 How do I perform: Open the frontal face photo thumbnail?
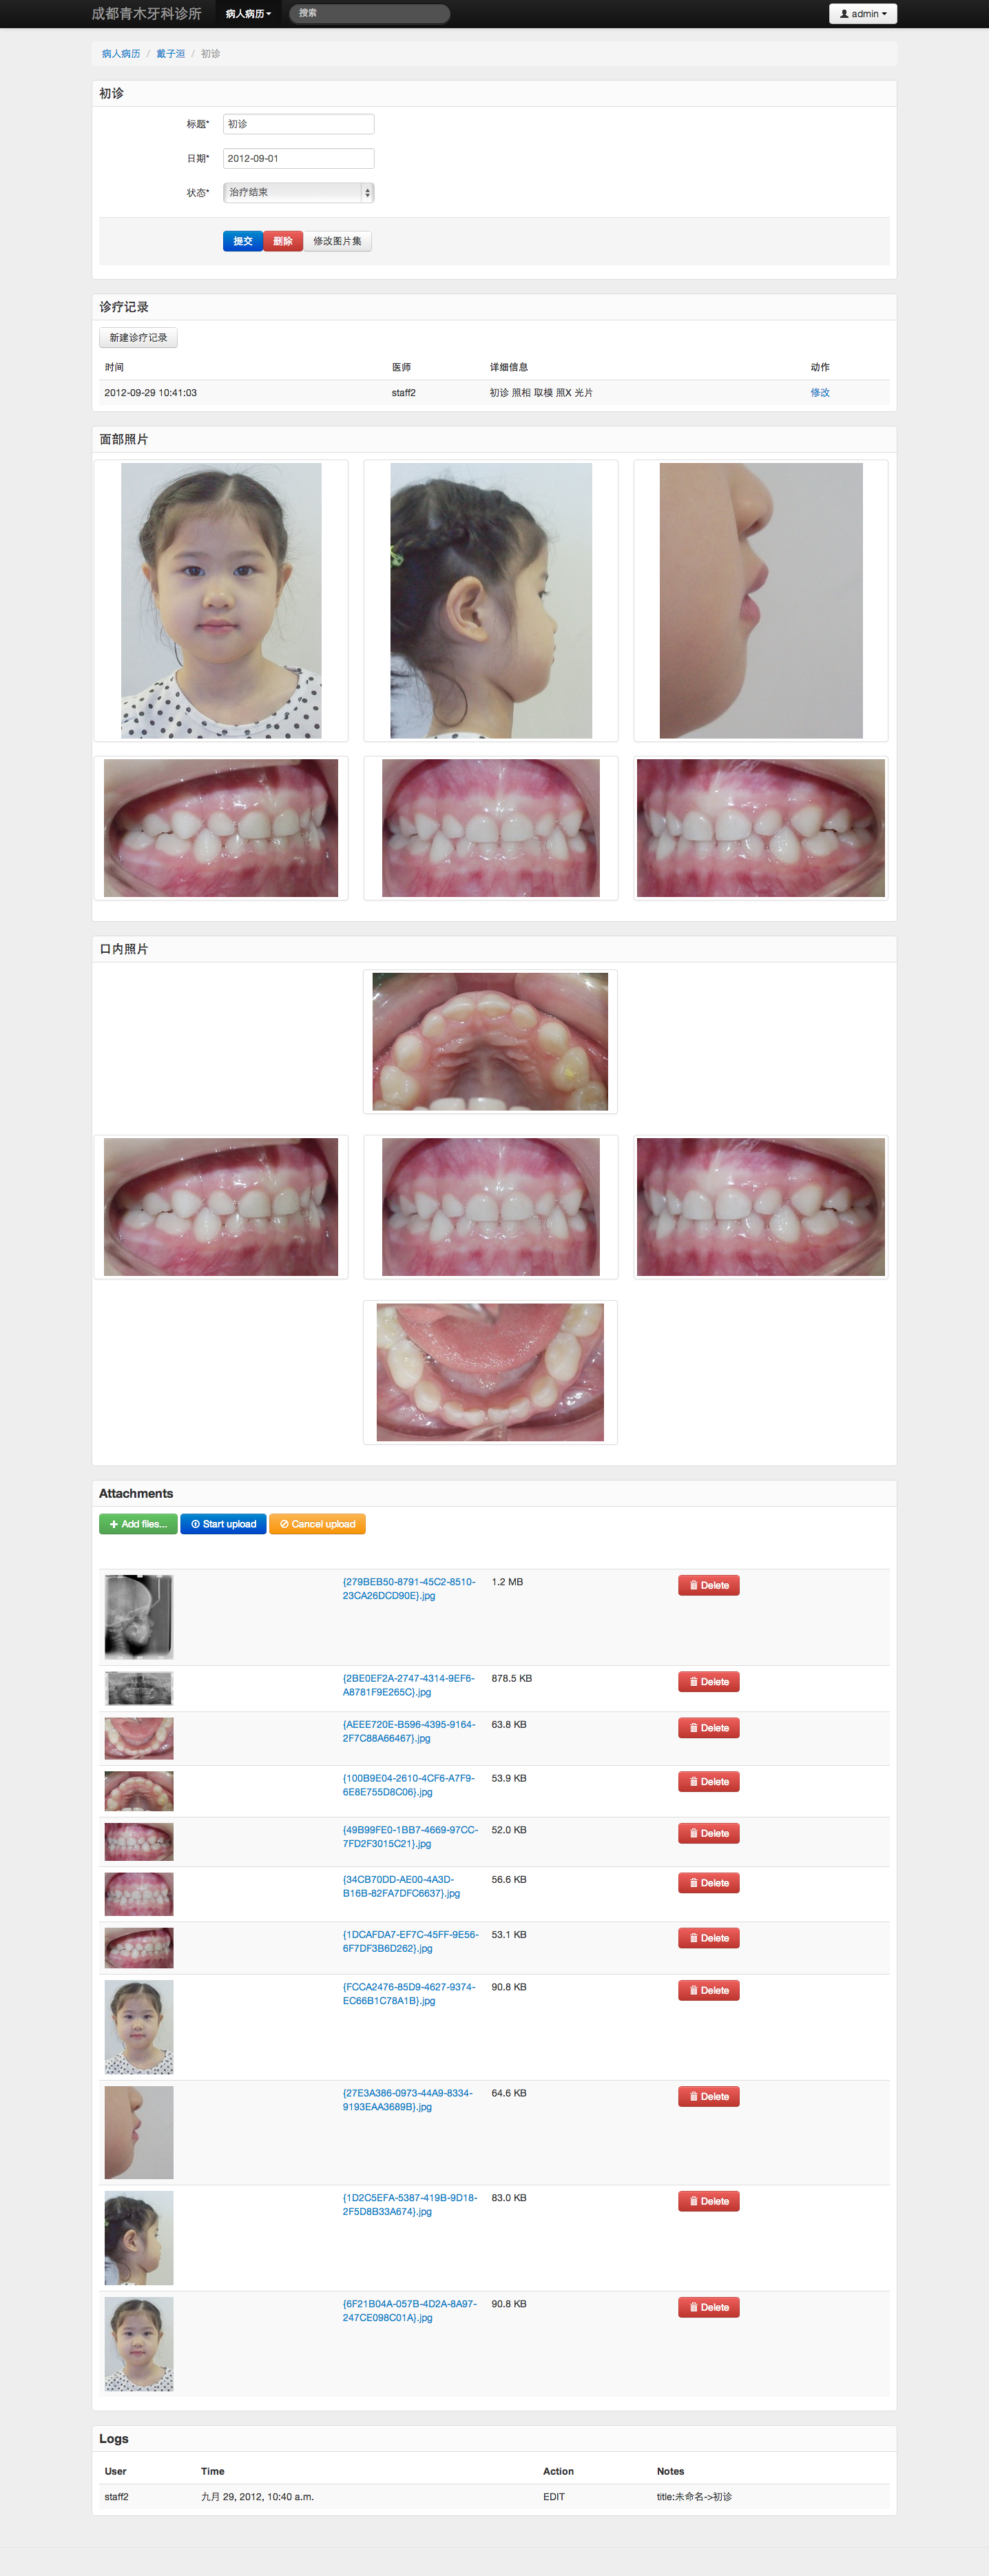tap(221, 601)
